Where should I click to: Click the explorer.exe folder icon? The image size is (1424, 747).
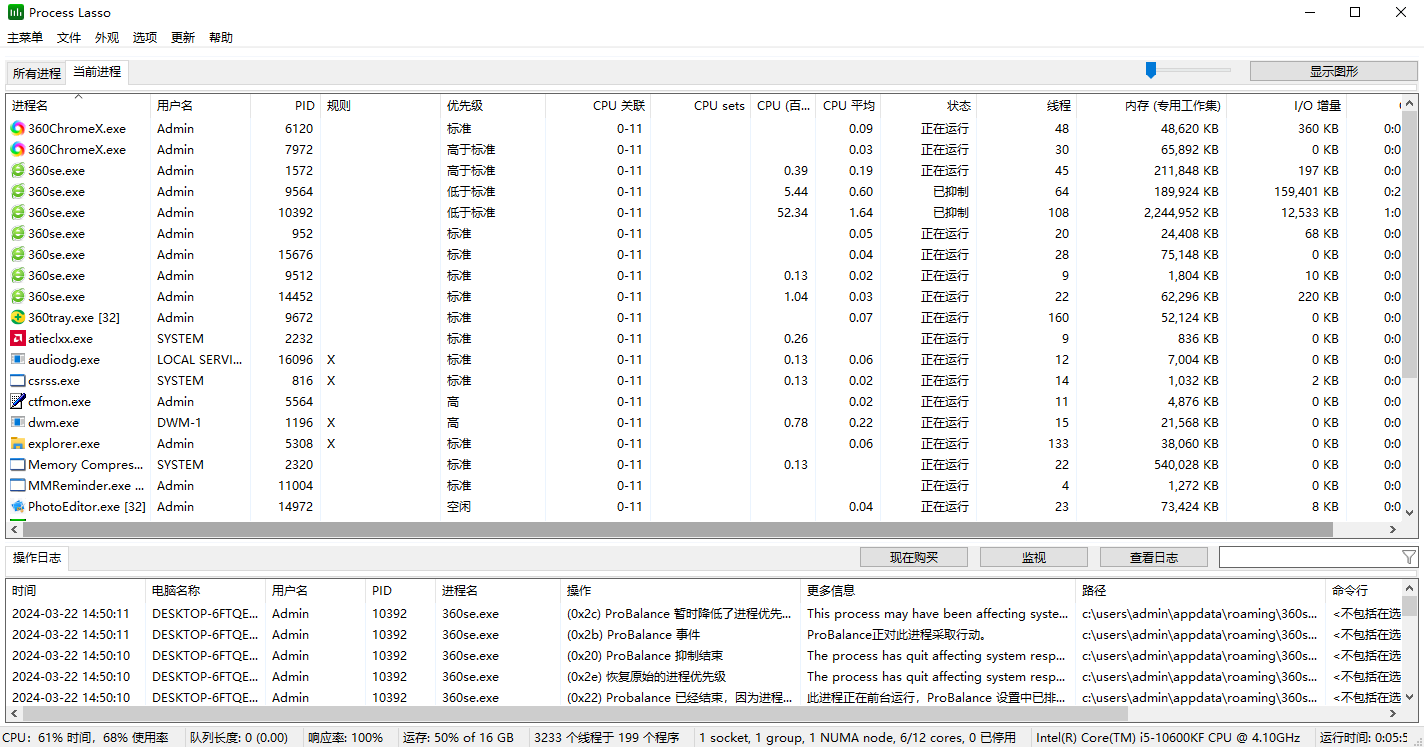18,443
